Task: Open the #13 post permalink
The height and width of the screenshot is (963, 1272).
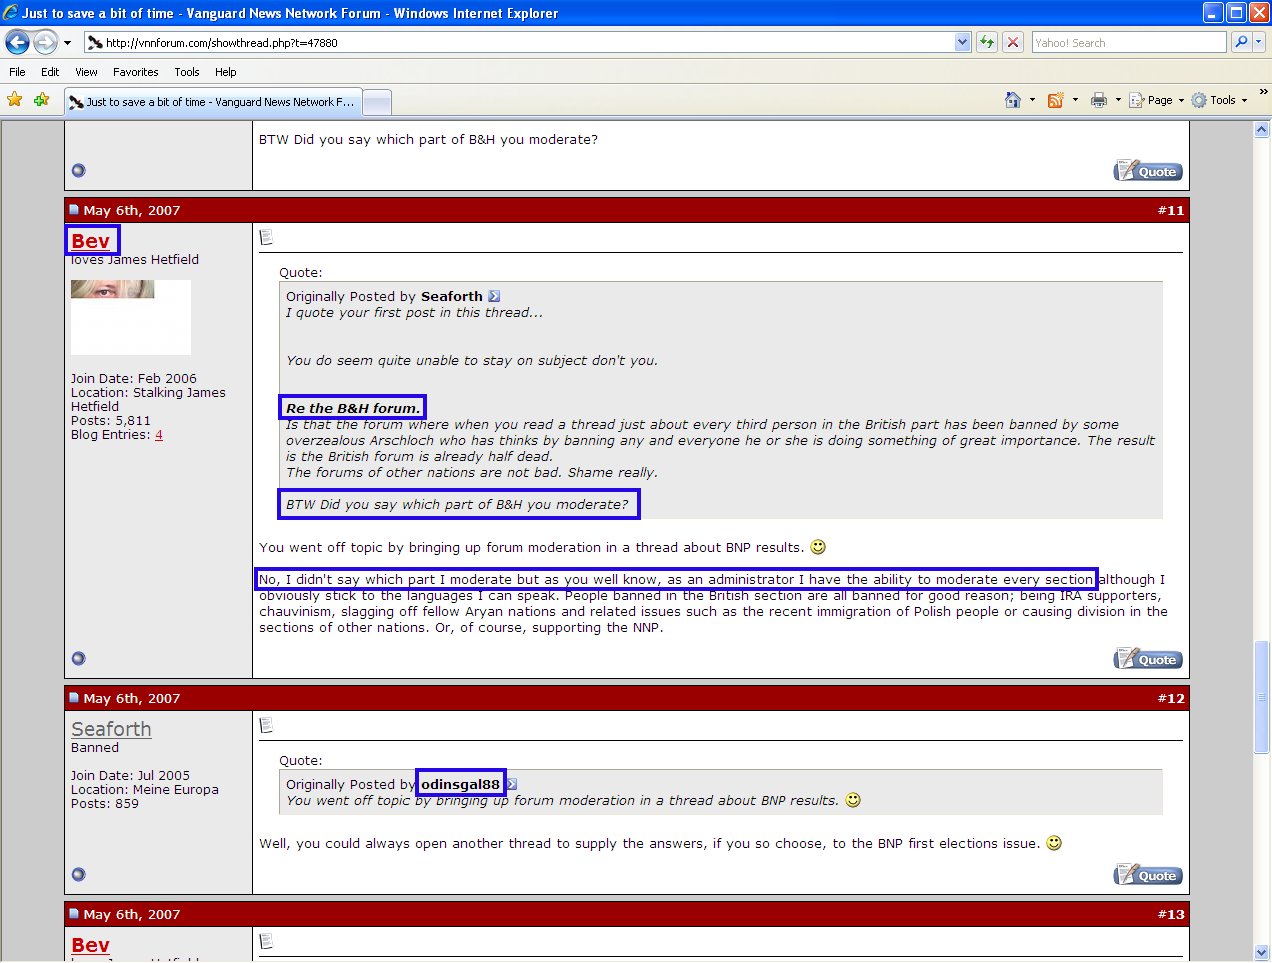Action: [x=1170, y=914]
